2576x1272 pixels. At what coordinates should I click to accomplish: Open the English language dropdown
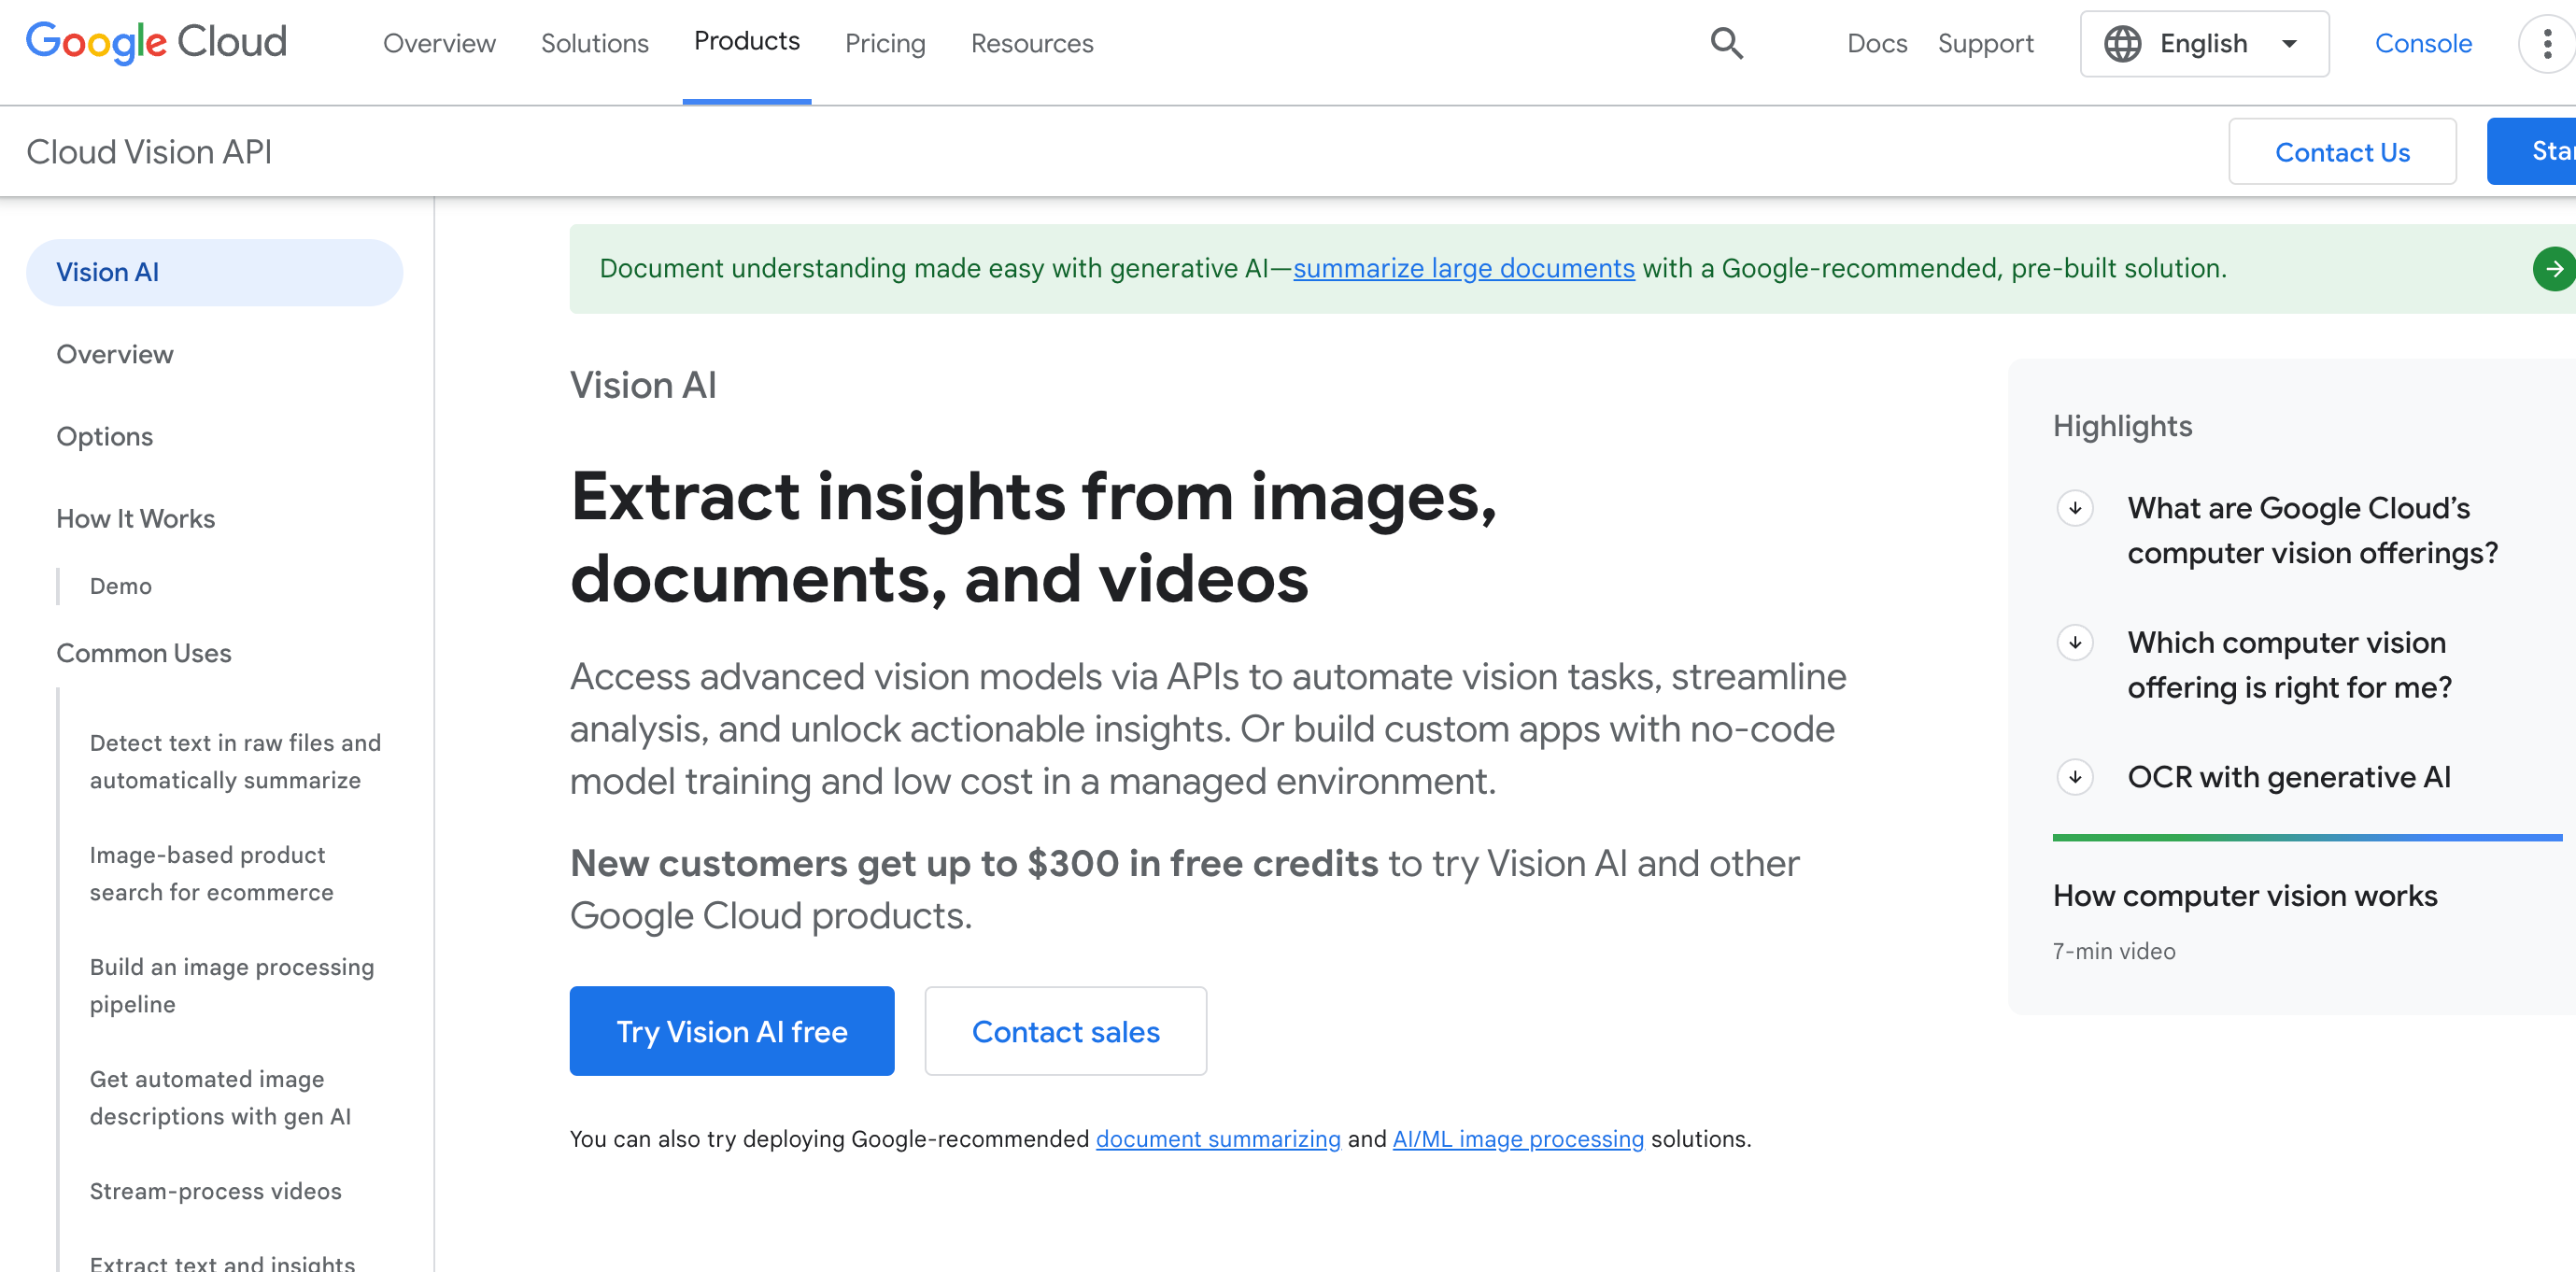pyautogui.click(x=2204, y=43)
